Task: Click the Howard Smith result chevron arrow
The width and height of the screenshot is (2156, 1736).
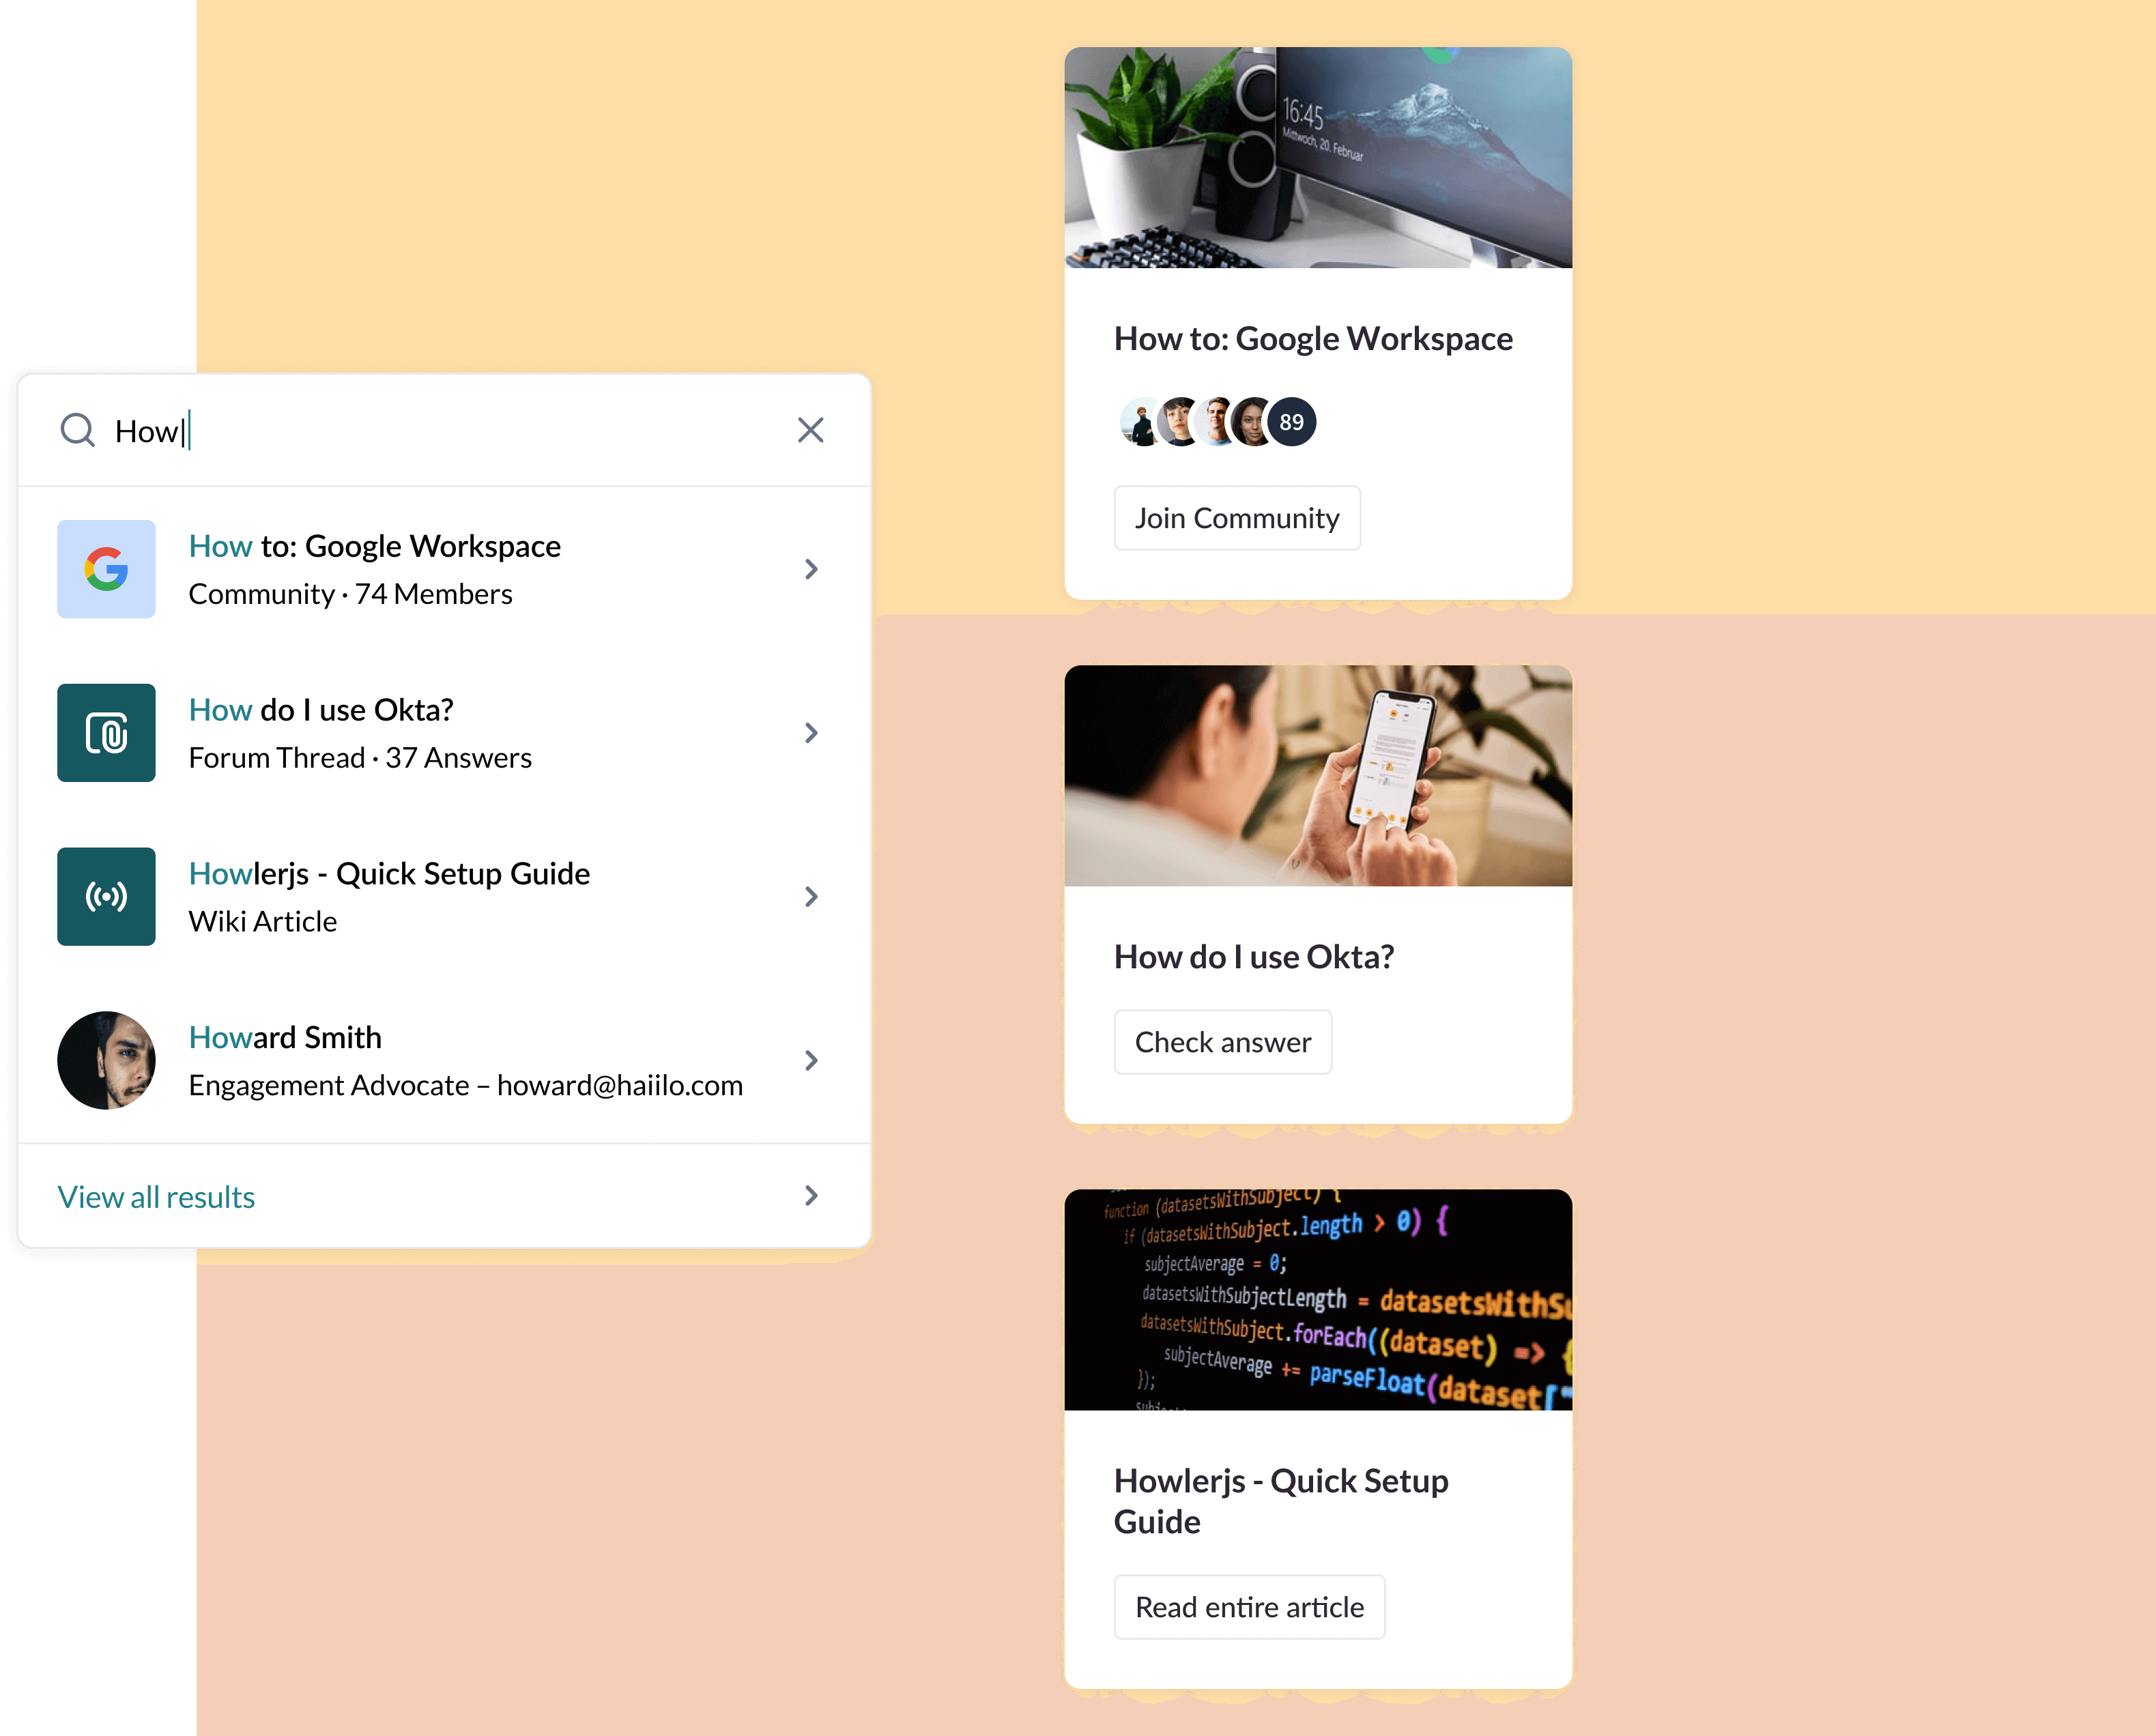Action: (813, 1059)
